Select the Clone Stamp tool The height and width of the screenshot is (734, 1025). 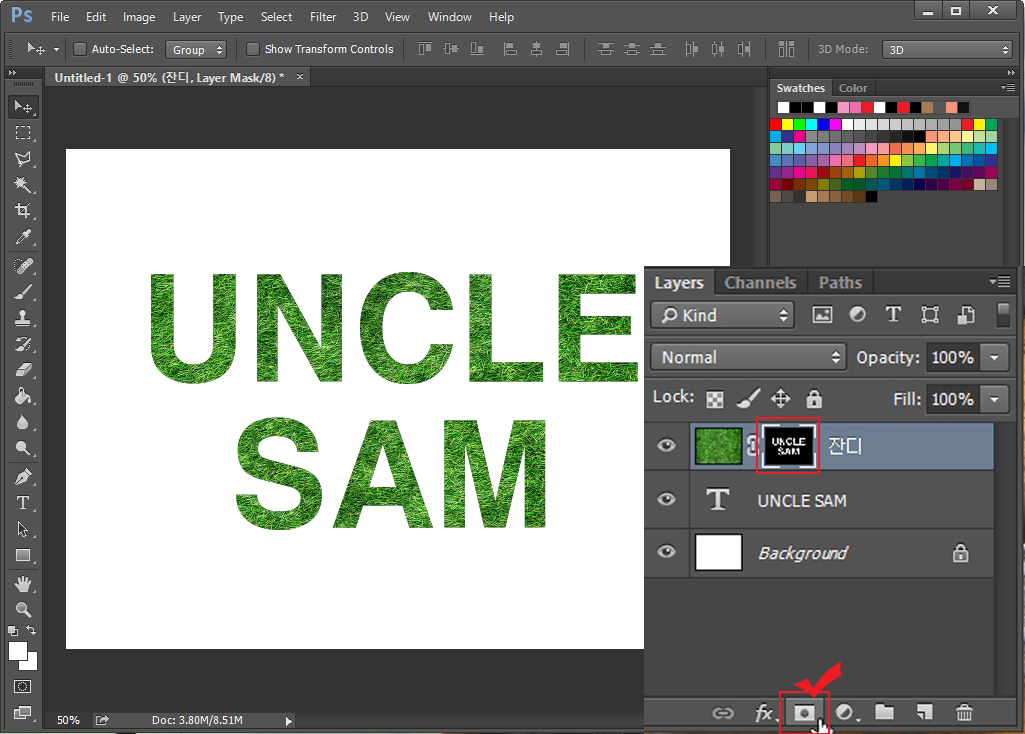coord(23,318)
